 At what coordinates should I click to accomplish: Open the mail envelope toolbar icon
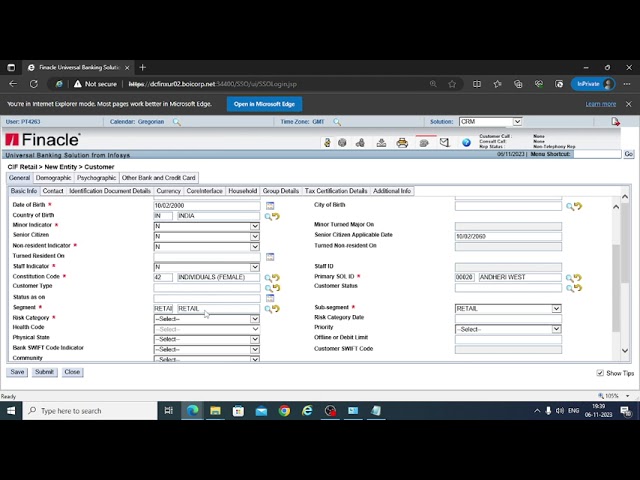point(444,142)
